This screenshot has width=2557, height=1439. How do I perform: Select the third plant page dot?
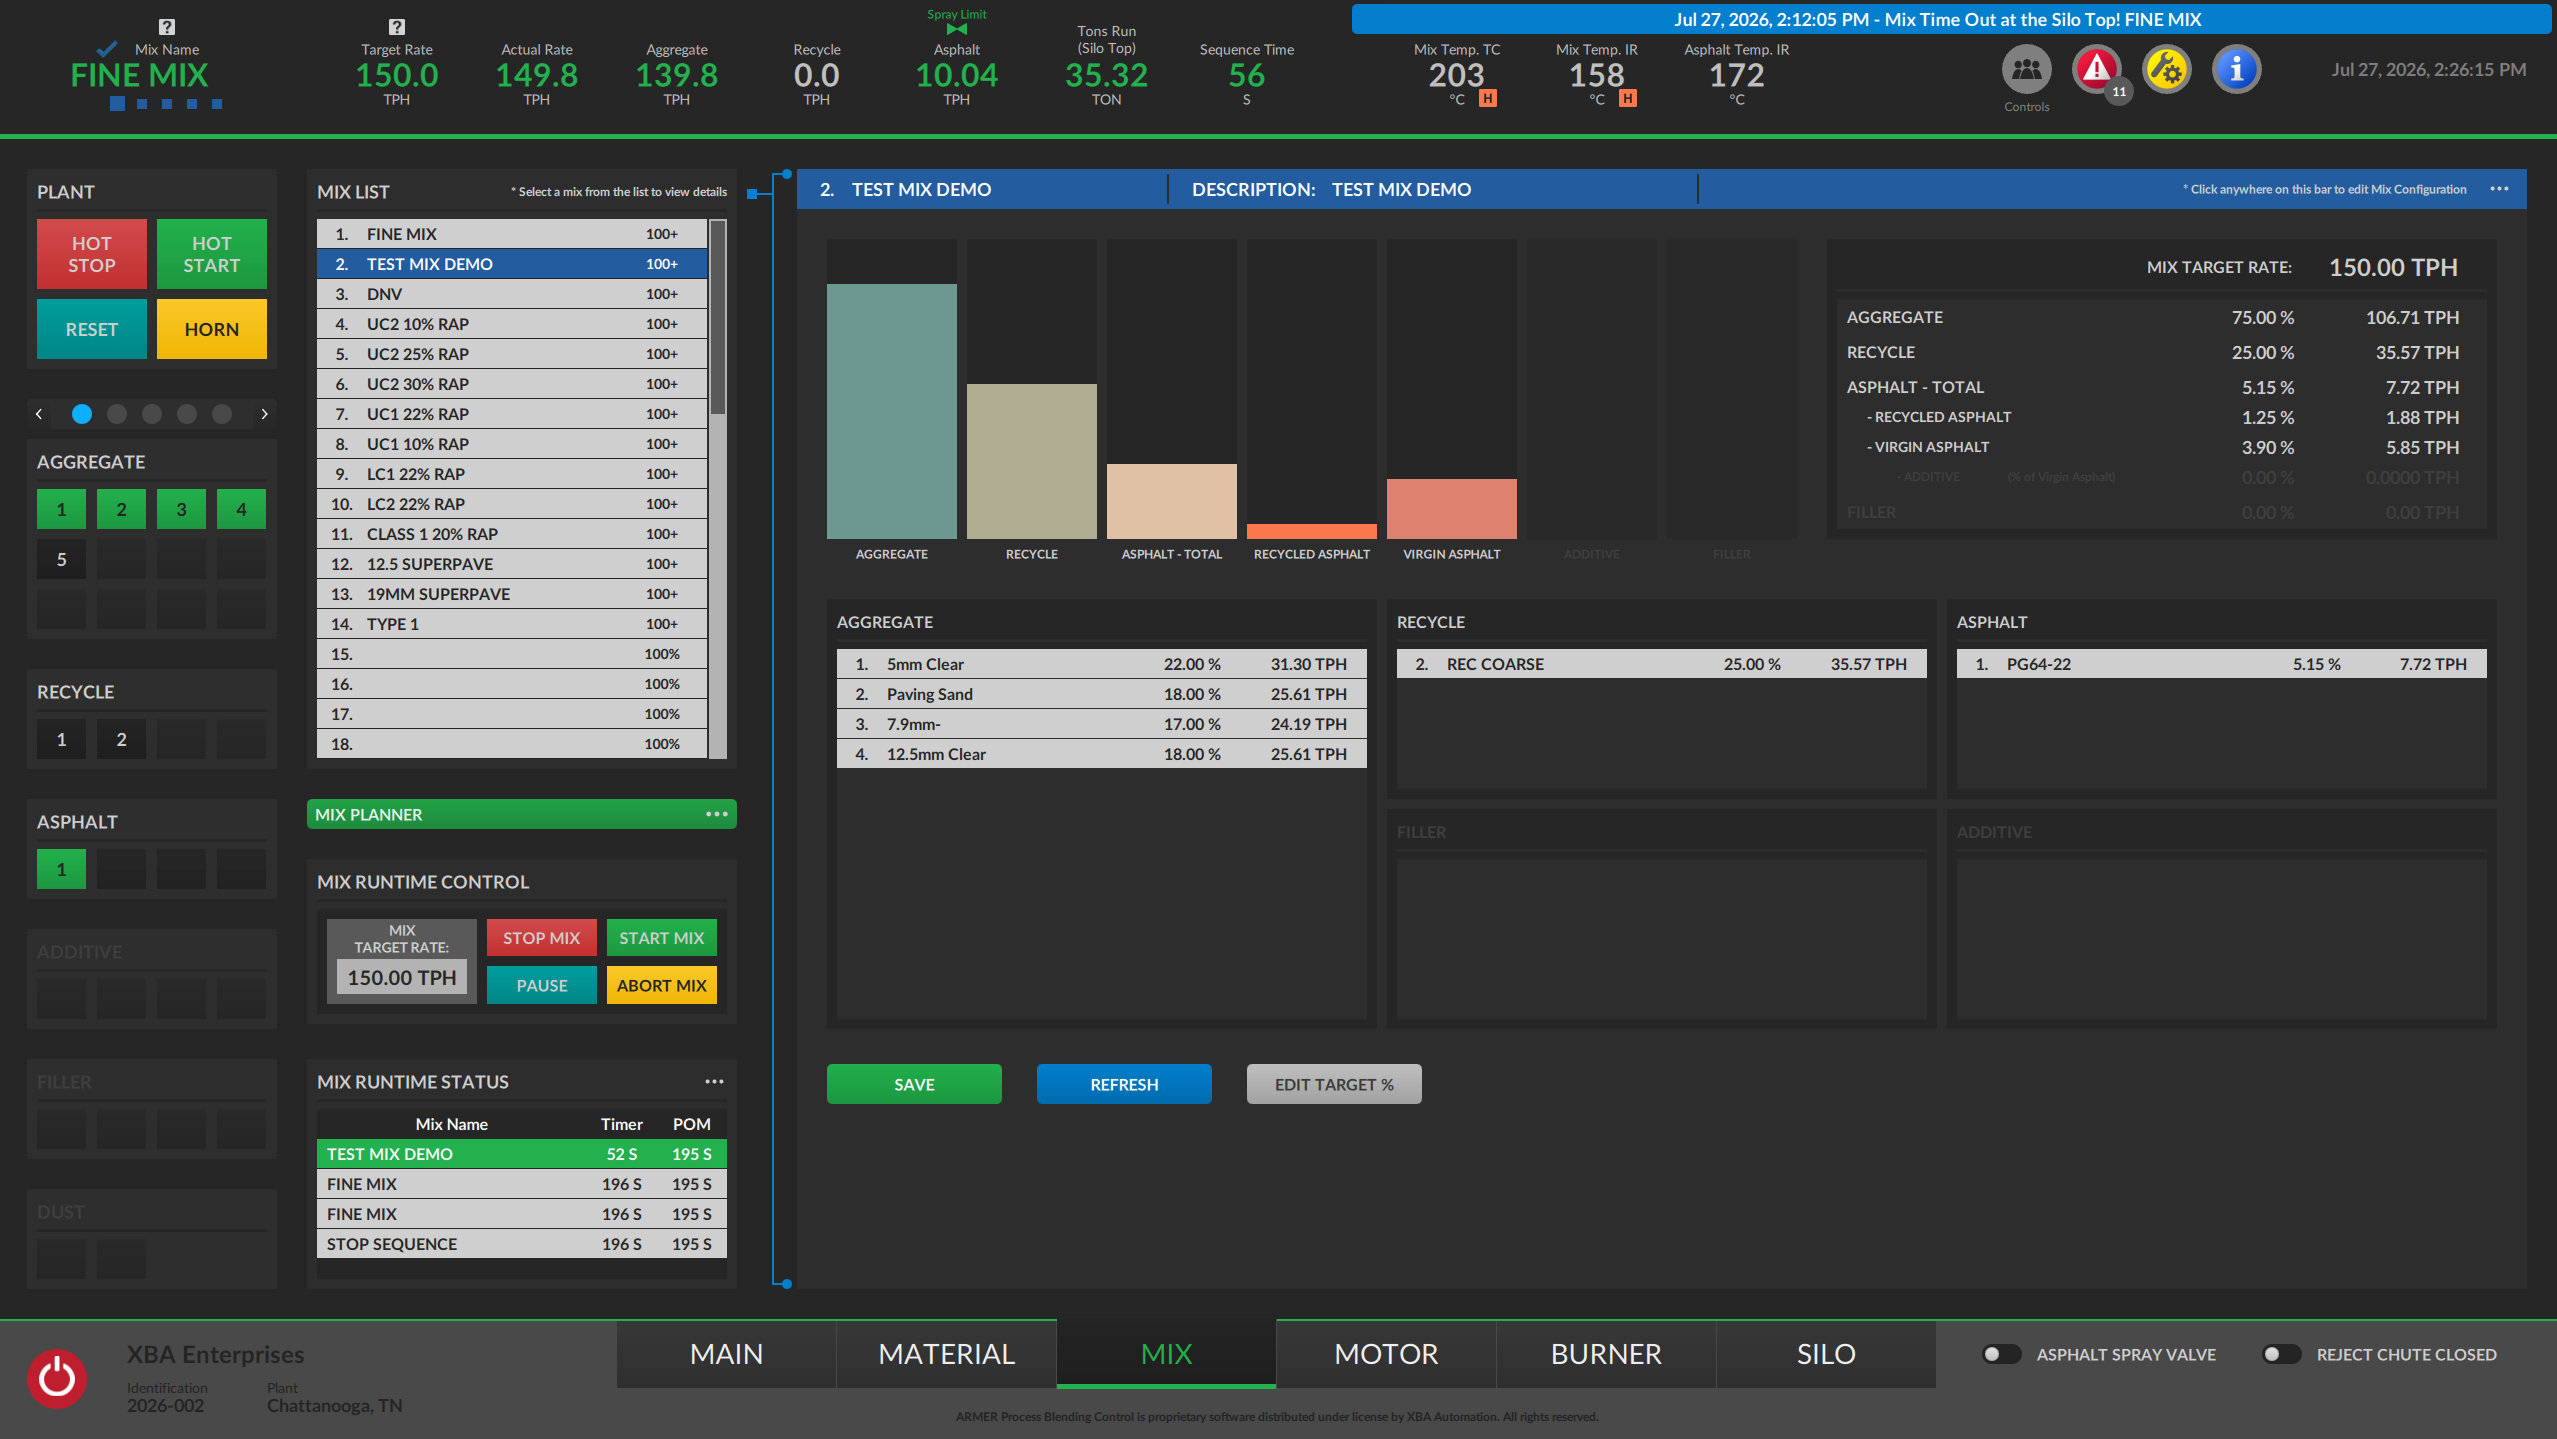pos(152,414)
